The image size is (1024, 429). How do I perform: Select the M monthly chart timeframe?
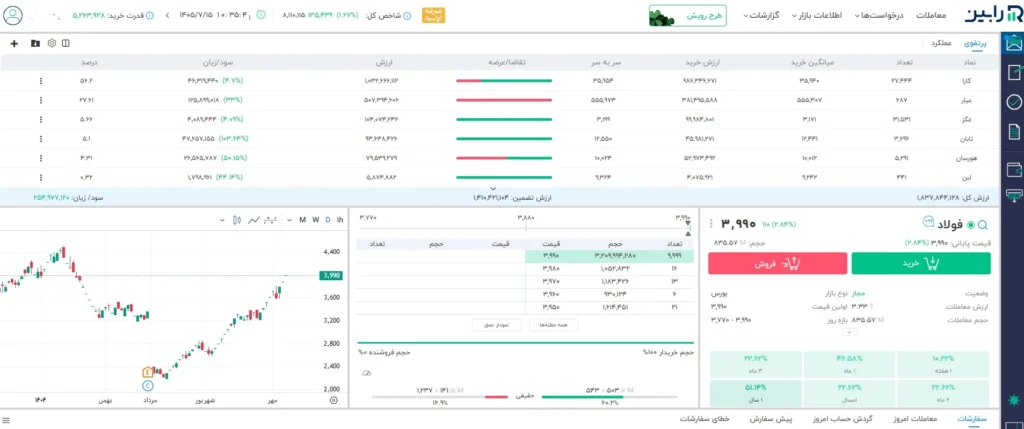pyautogui.click(x=302, y=220)
